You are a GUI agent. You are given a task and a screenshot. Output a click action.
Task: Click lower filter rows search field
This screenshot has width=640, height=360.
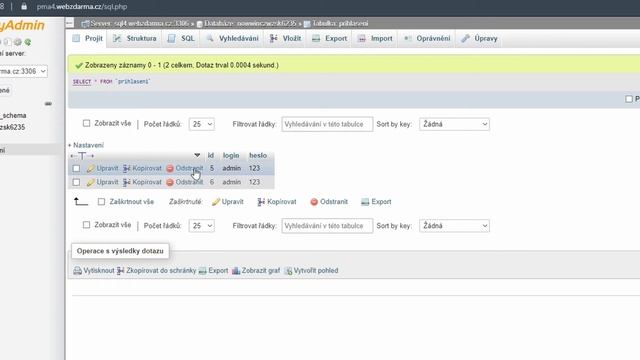click(327, 226)
